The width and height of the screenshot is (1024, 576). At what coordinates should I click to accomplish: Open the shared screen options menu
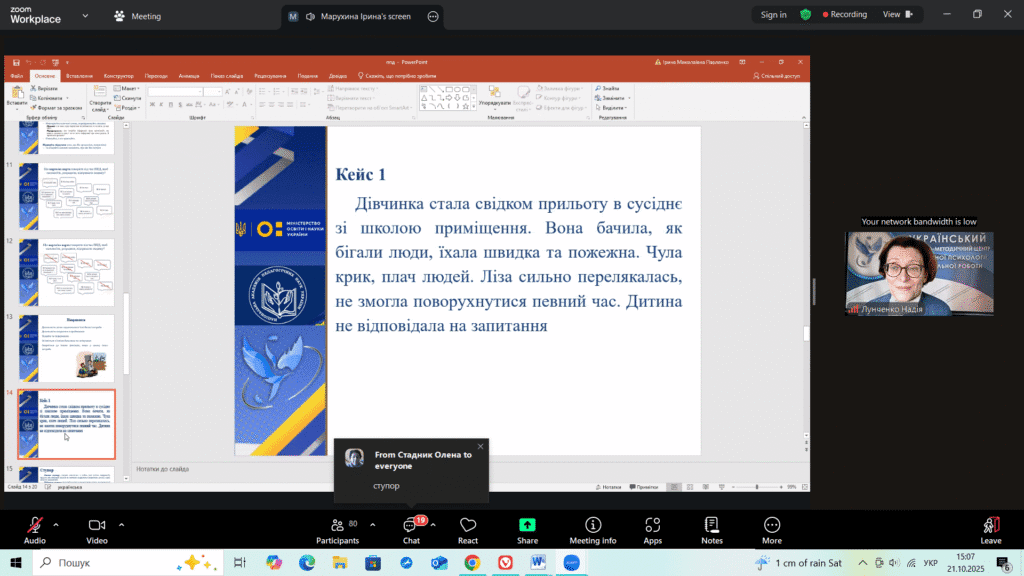pyautogui.click(x=433, y=16)
